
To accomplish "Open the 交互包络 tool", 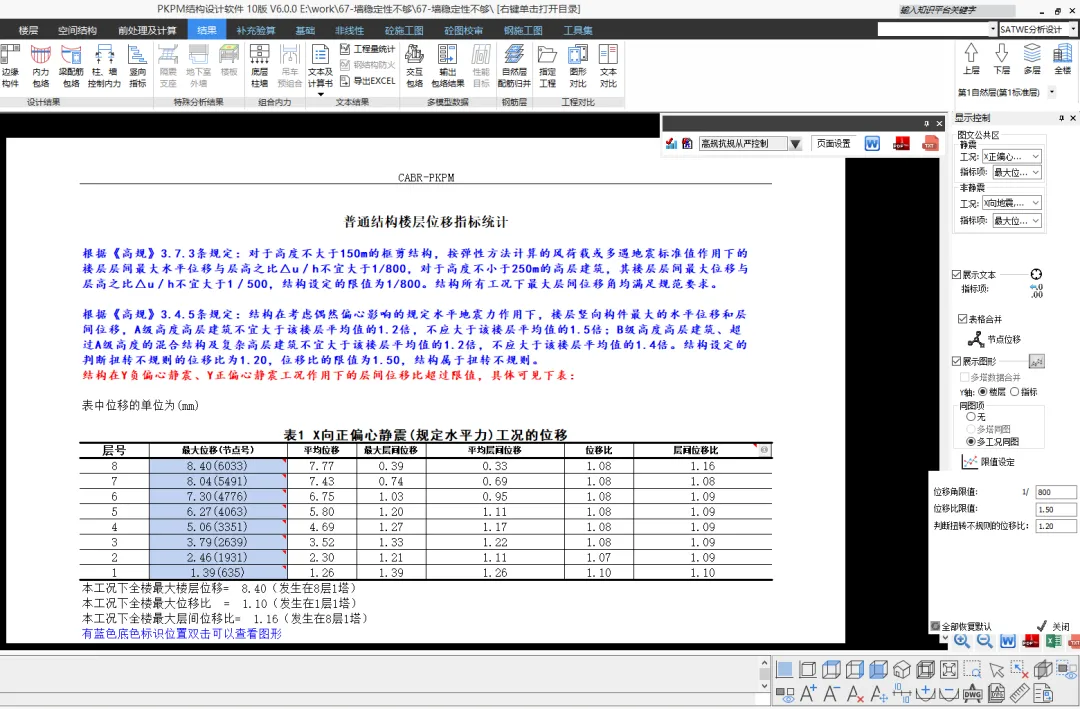I will (x=414, y=65).
